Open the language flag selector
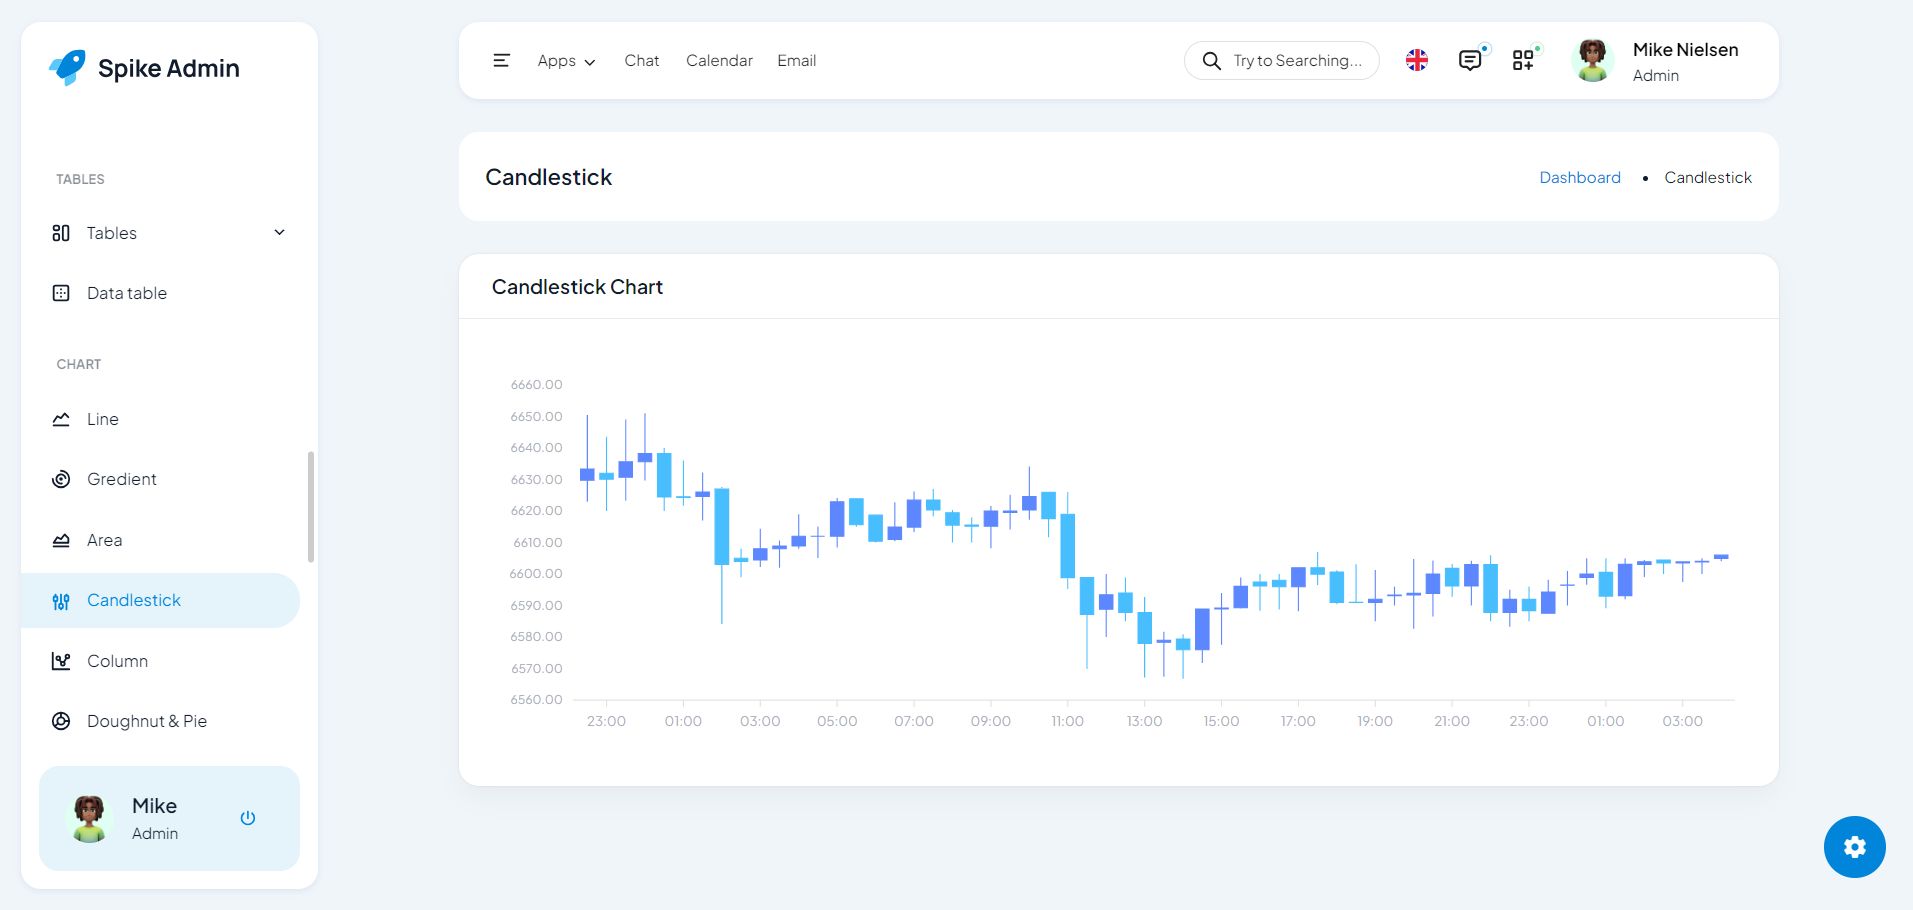This screenshot has height=910, width=1913. pyautogui.click(x=1416, y=61)
